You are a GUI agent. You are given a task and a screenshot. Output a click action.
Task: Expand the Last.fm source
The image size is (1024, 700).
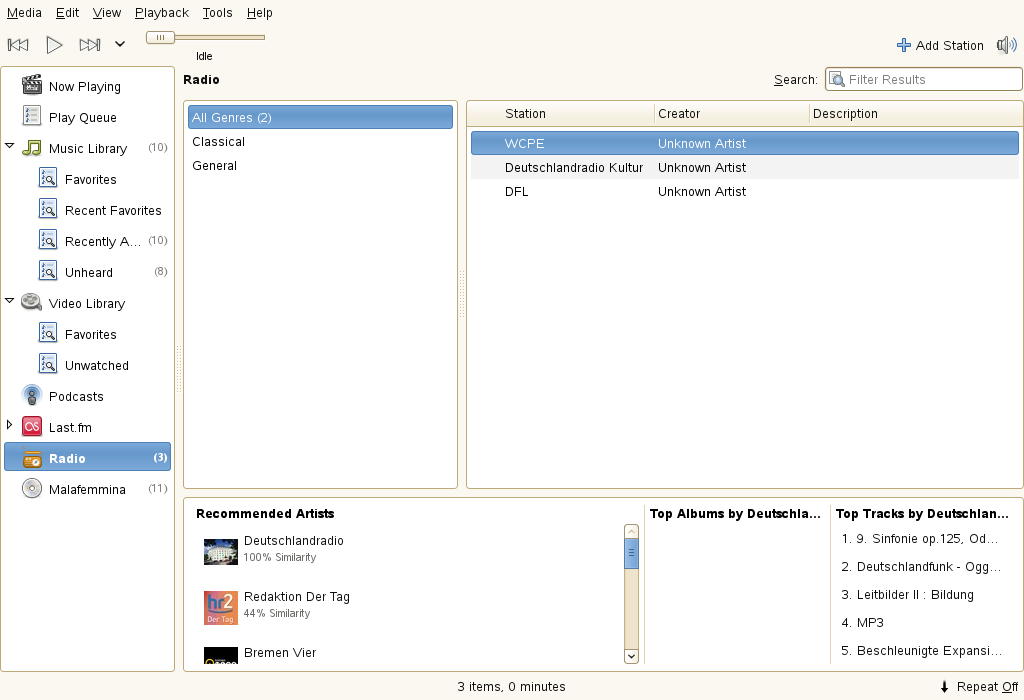10,425
